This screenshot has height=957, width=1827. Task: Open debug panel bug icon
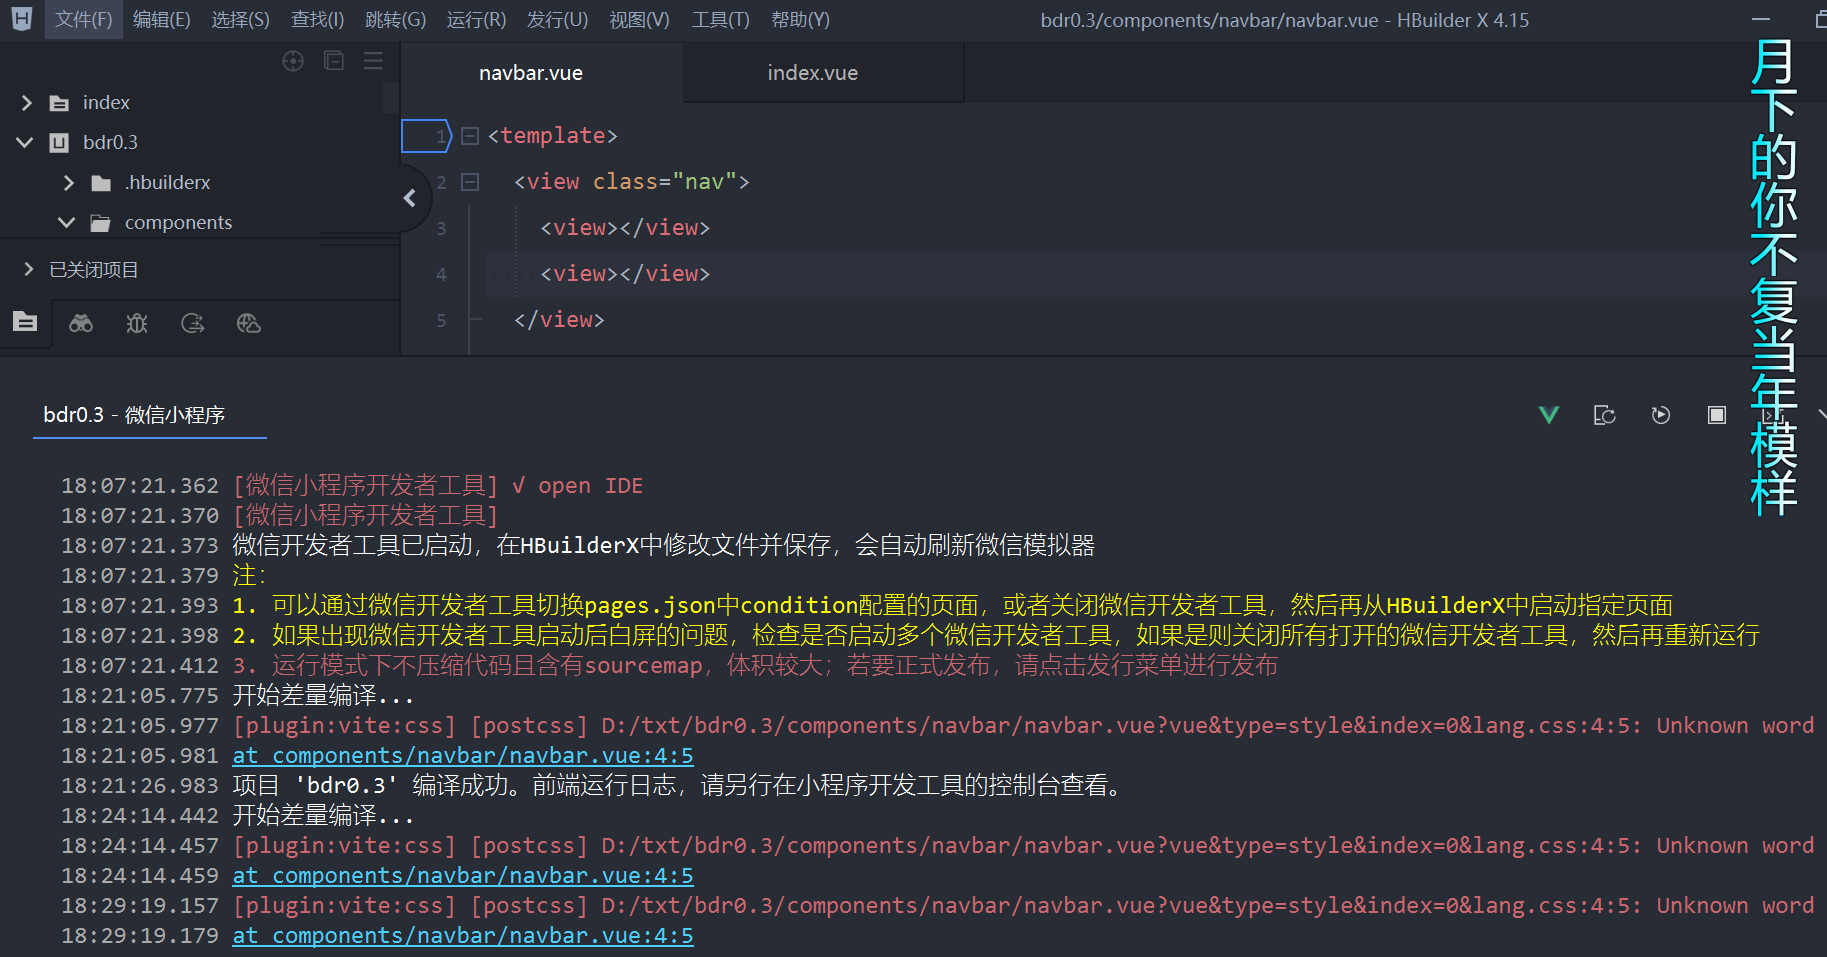pos(137,323)
